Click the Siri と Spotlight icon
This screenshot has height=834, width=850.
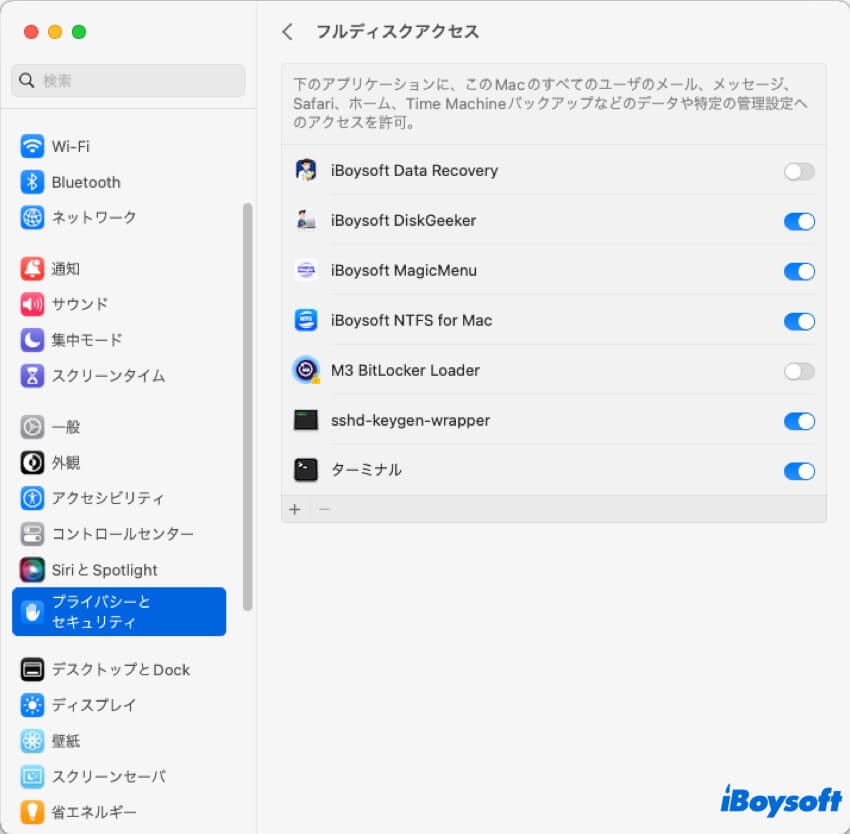tap(32, 569)
